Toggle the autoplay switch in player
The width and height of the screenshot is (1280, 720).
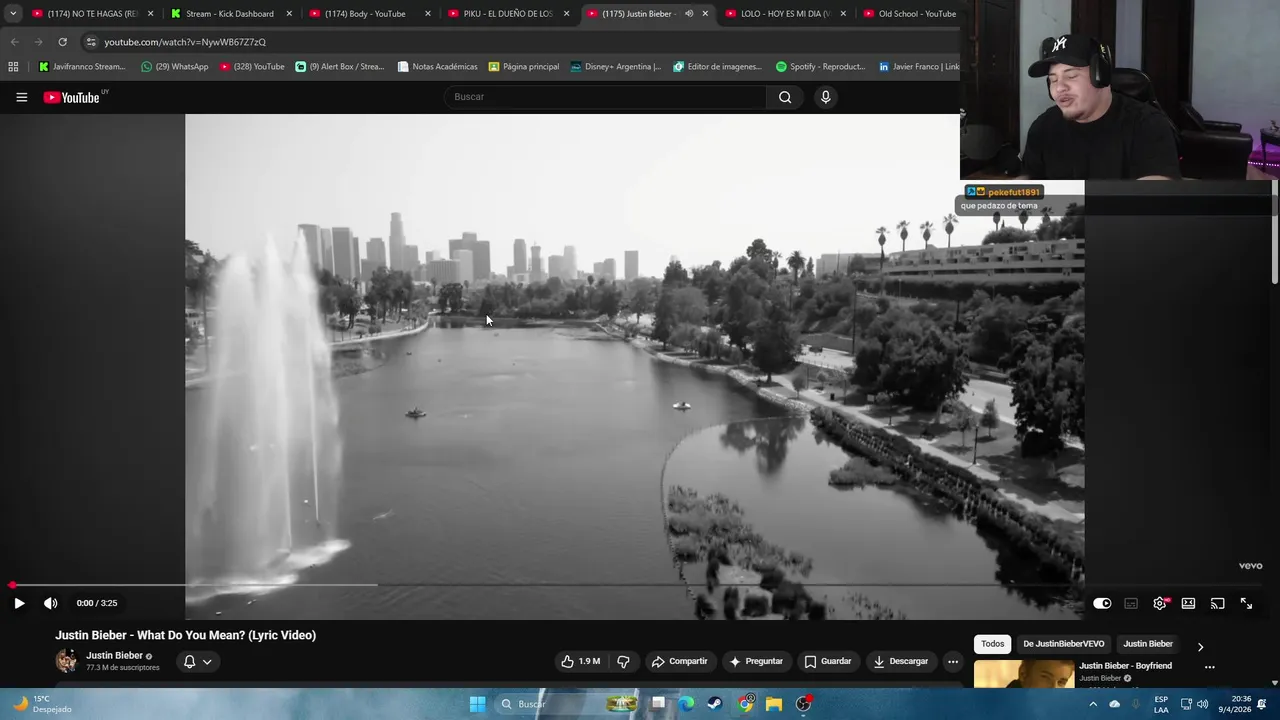1102,603
